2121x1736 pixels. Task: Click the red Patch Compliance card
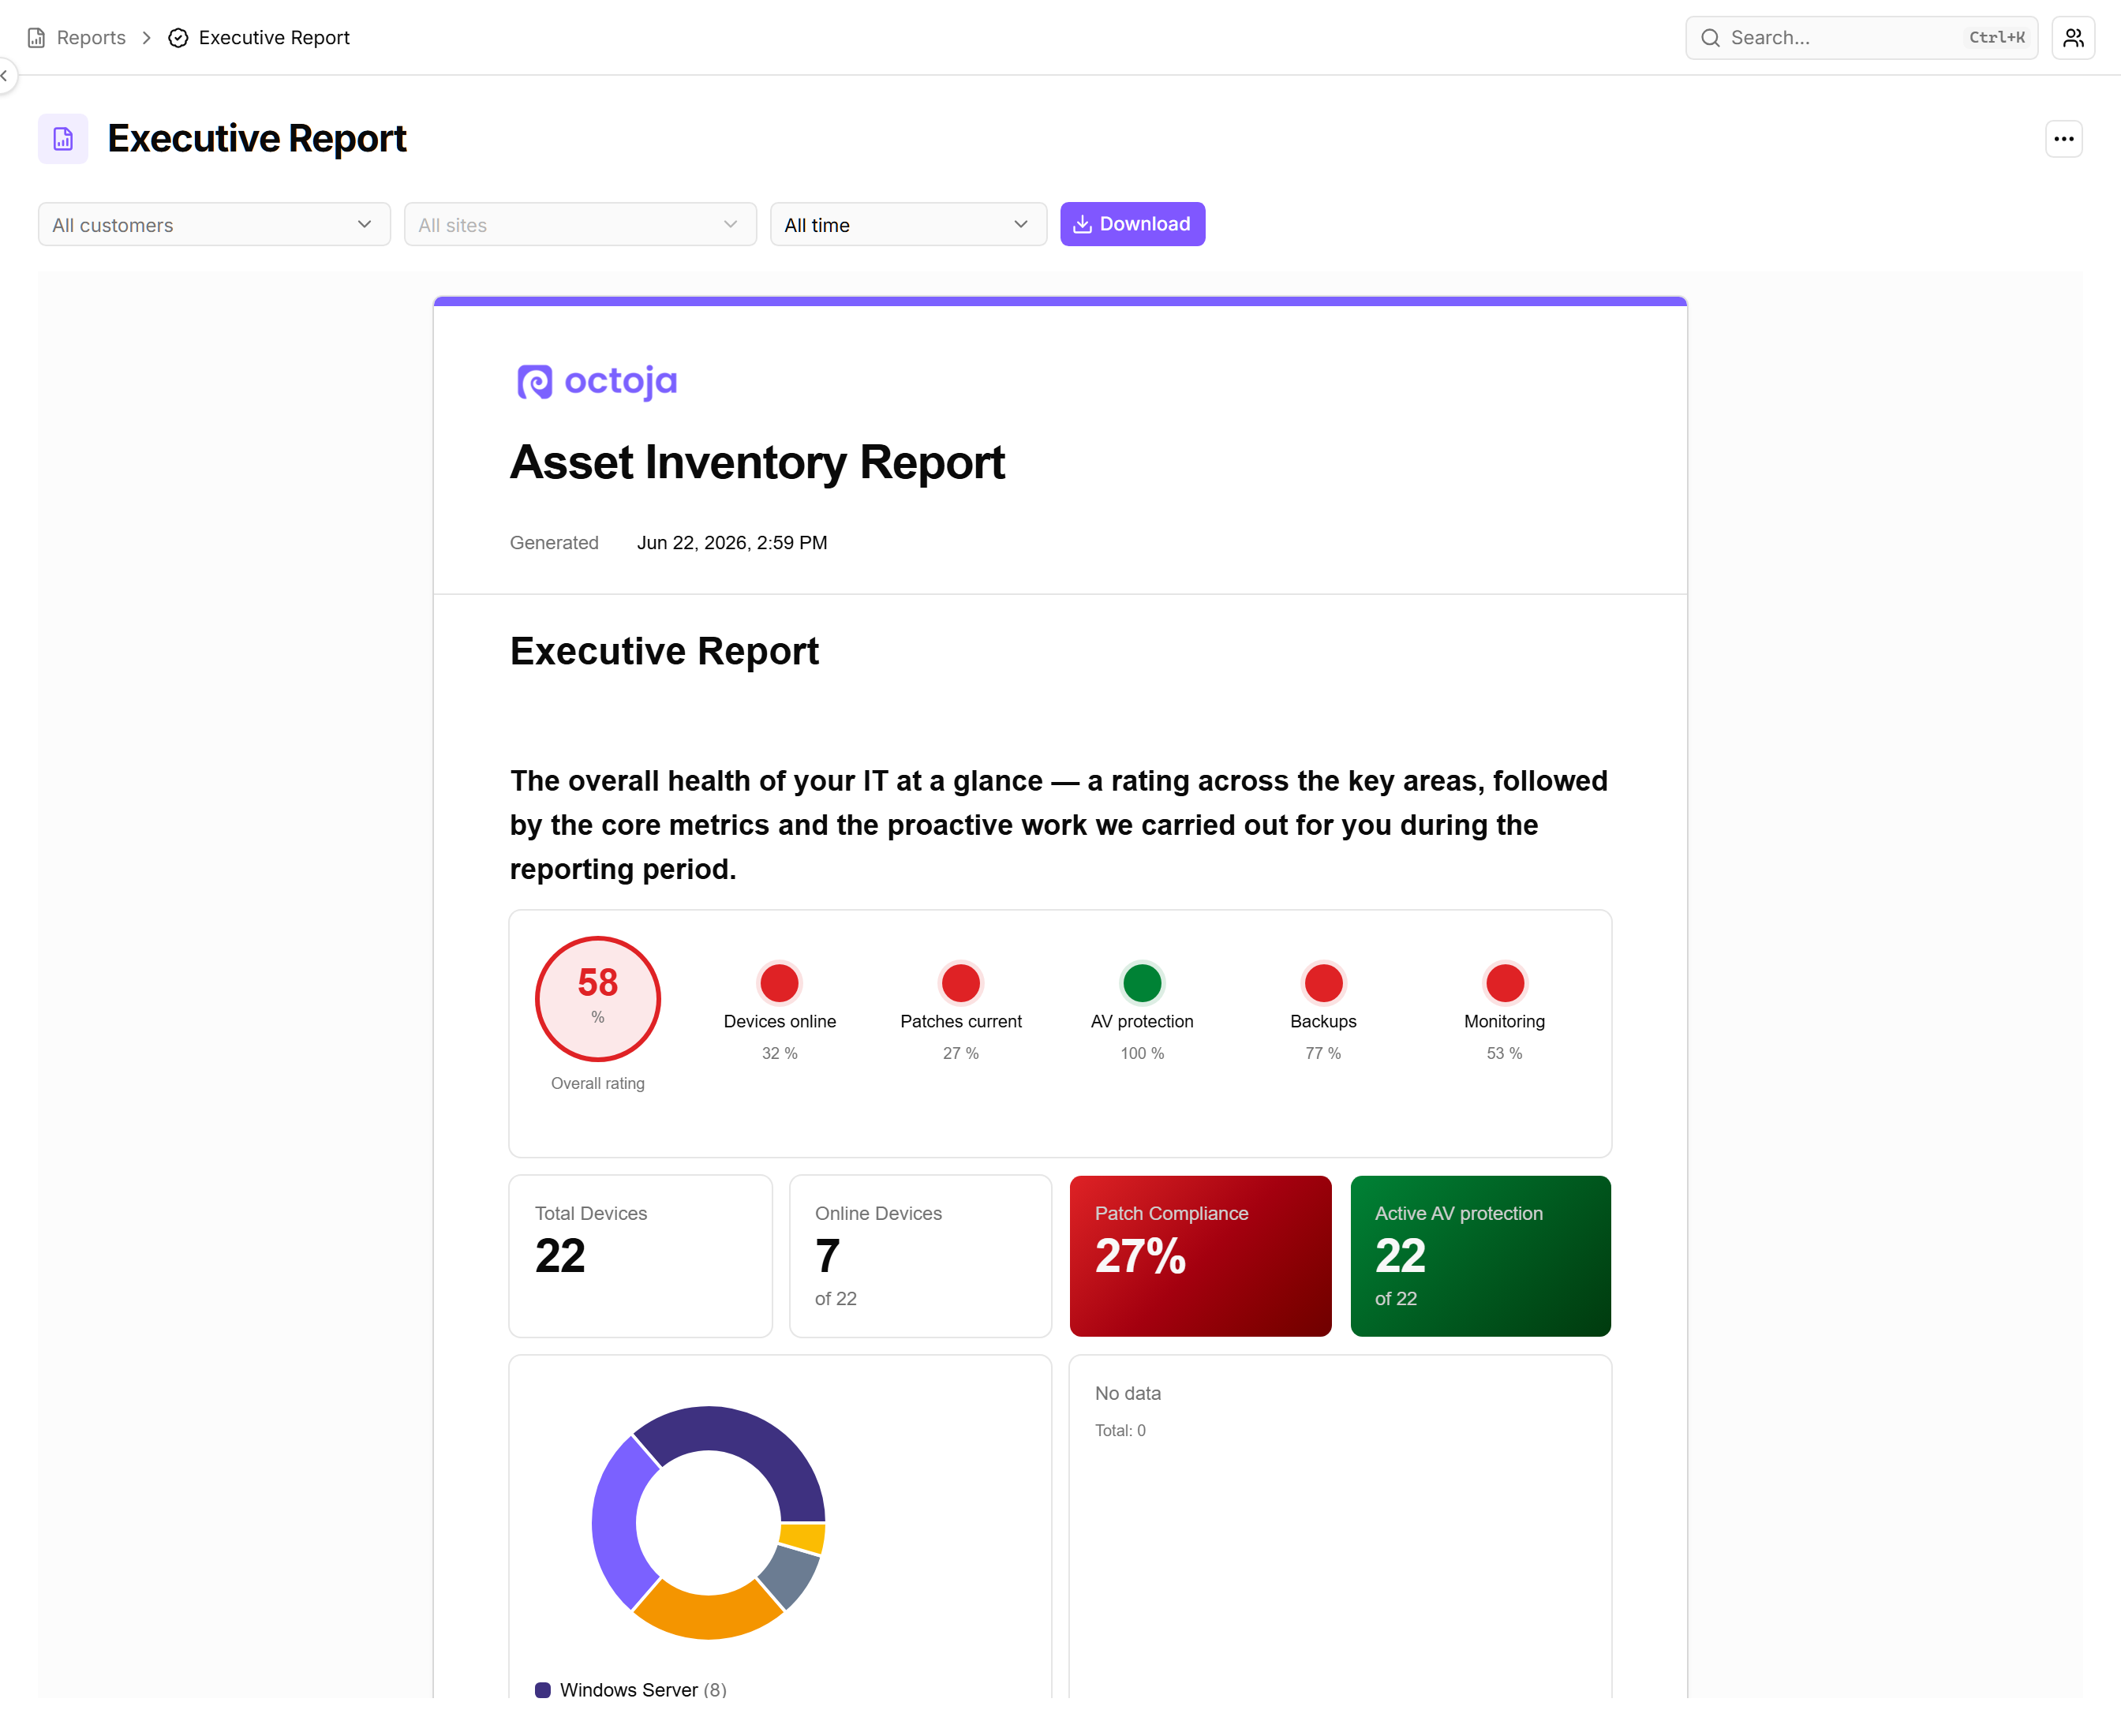pyautogui.click(x=1200, y=1256)
